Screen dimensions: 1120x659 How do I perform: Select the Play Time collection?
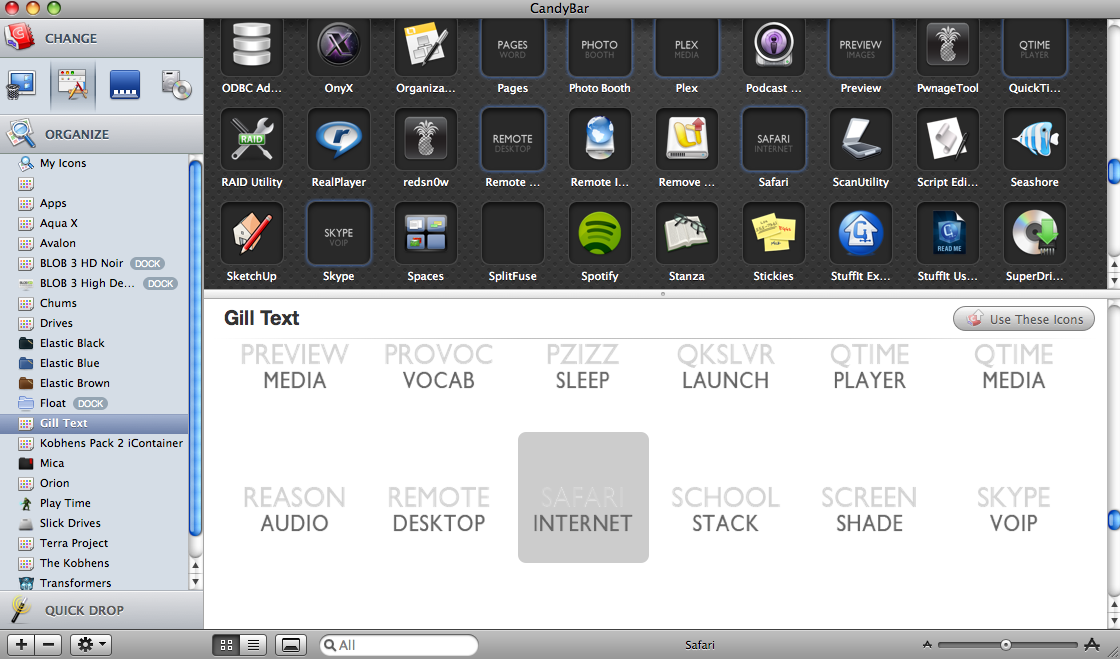pyautogui.click(x=94, y=503)
